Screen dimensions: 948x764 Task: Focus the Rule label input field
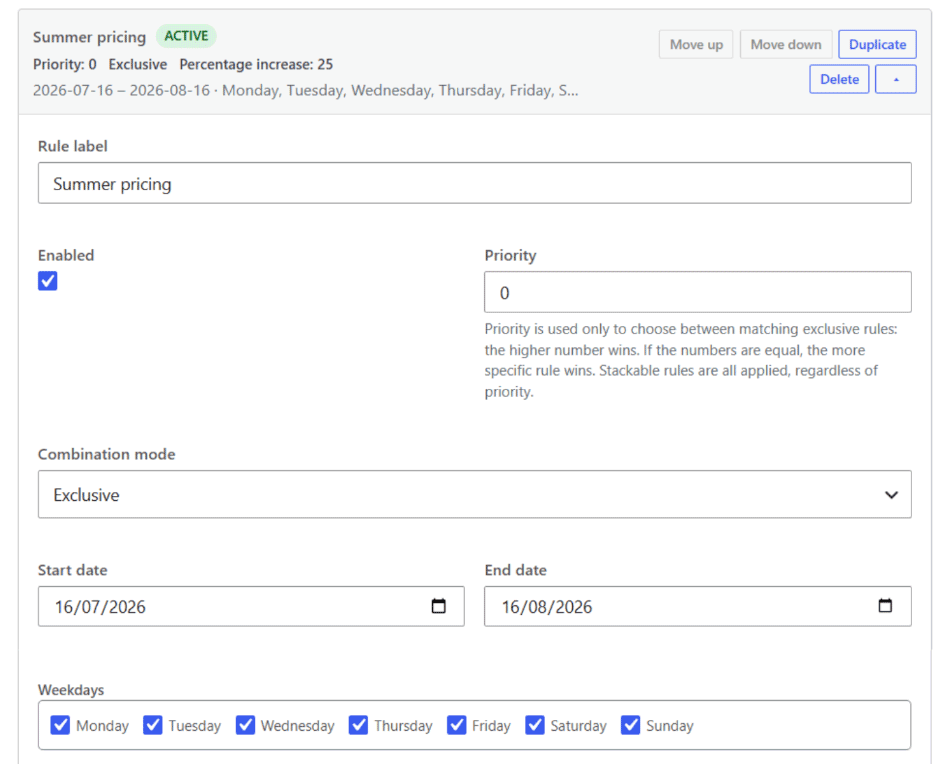475,183
